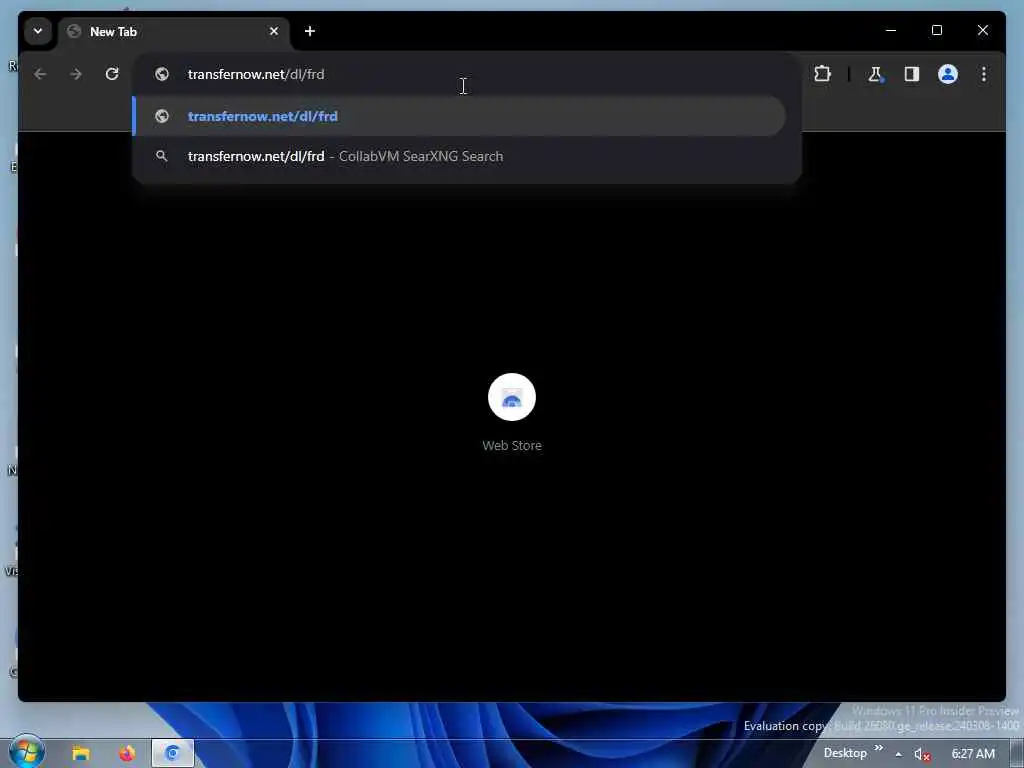Select the Chromium taskbar button
Viewport: 1024px width, 768px height.
pyautogui.click(x=172, y=753)
